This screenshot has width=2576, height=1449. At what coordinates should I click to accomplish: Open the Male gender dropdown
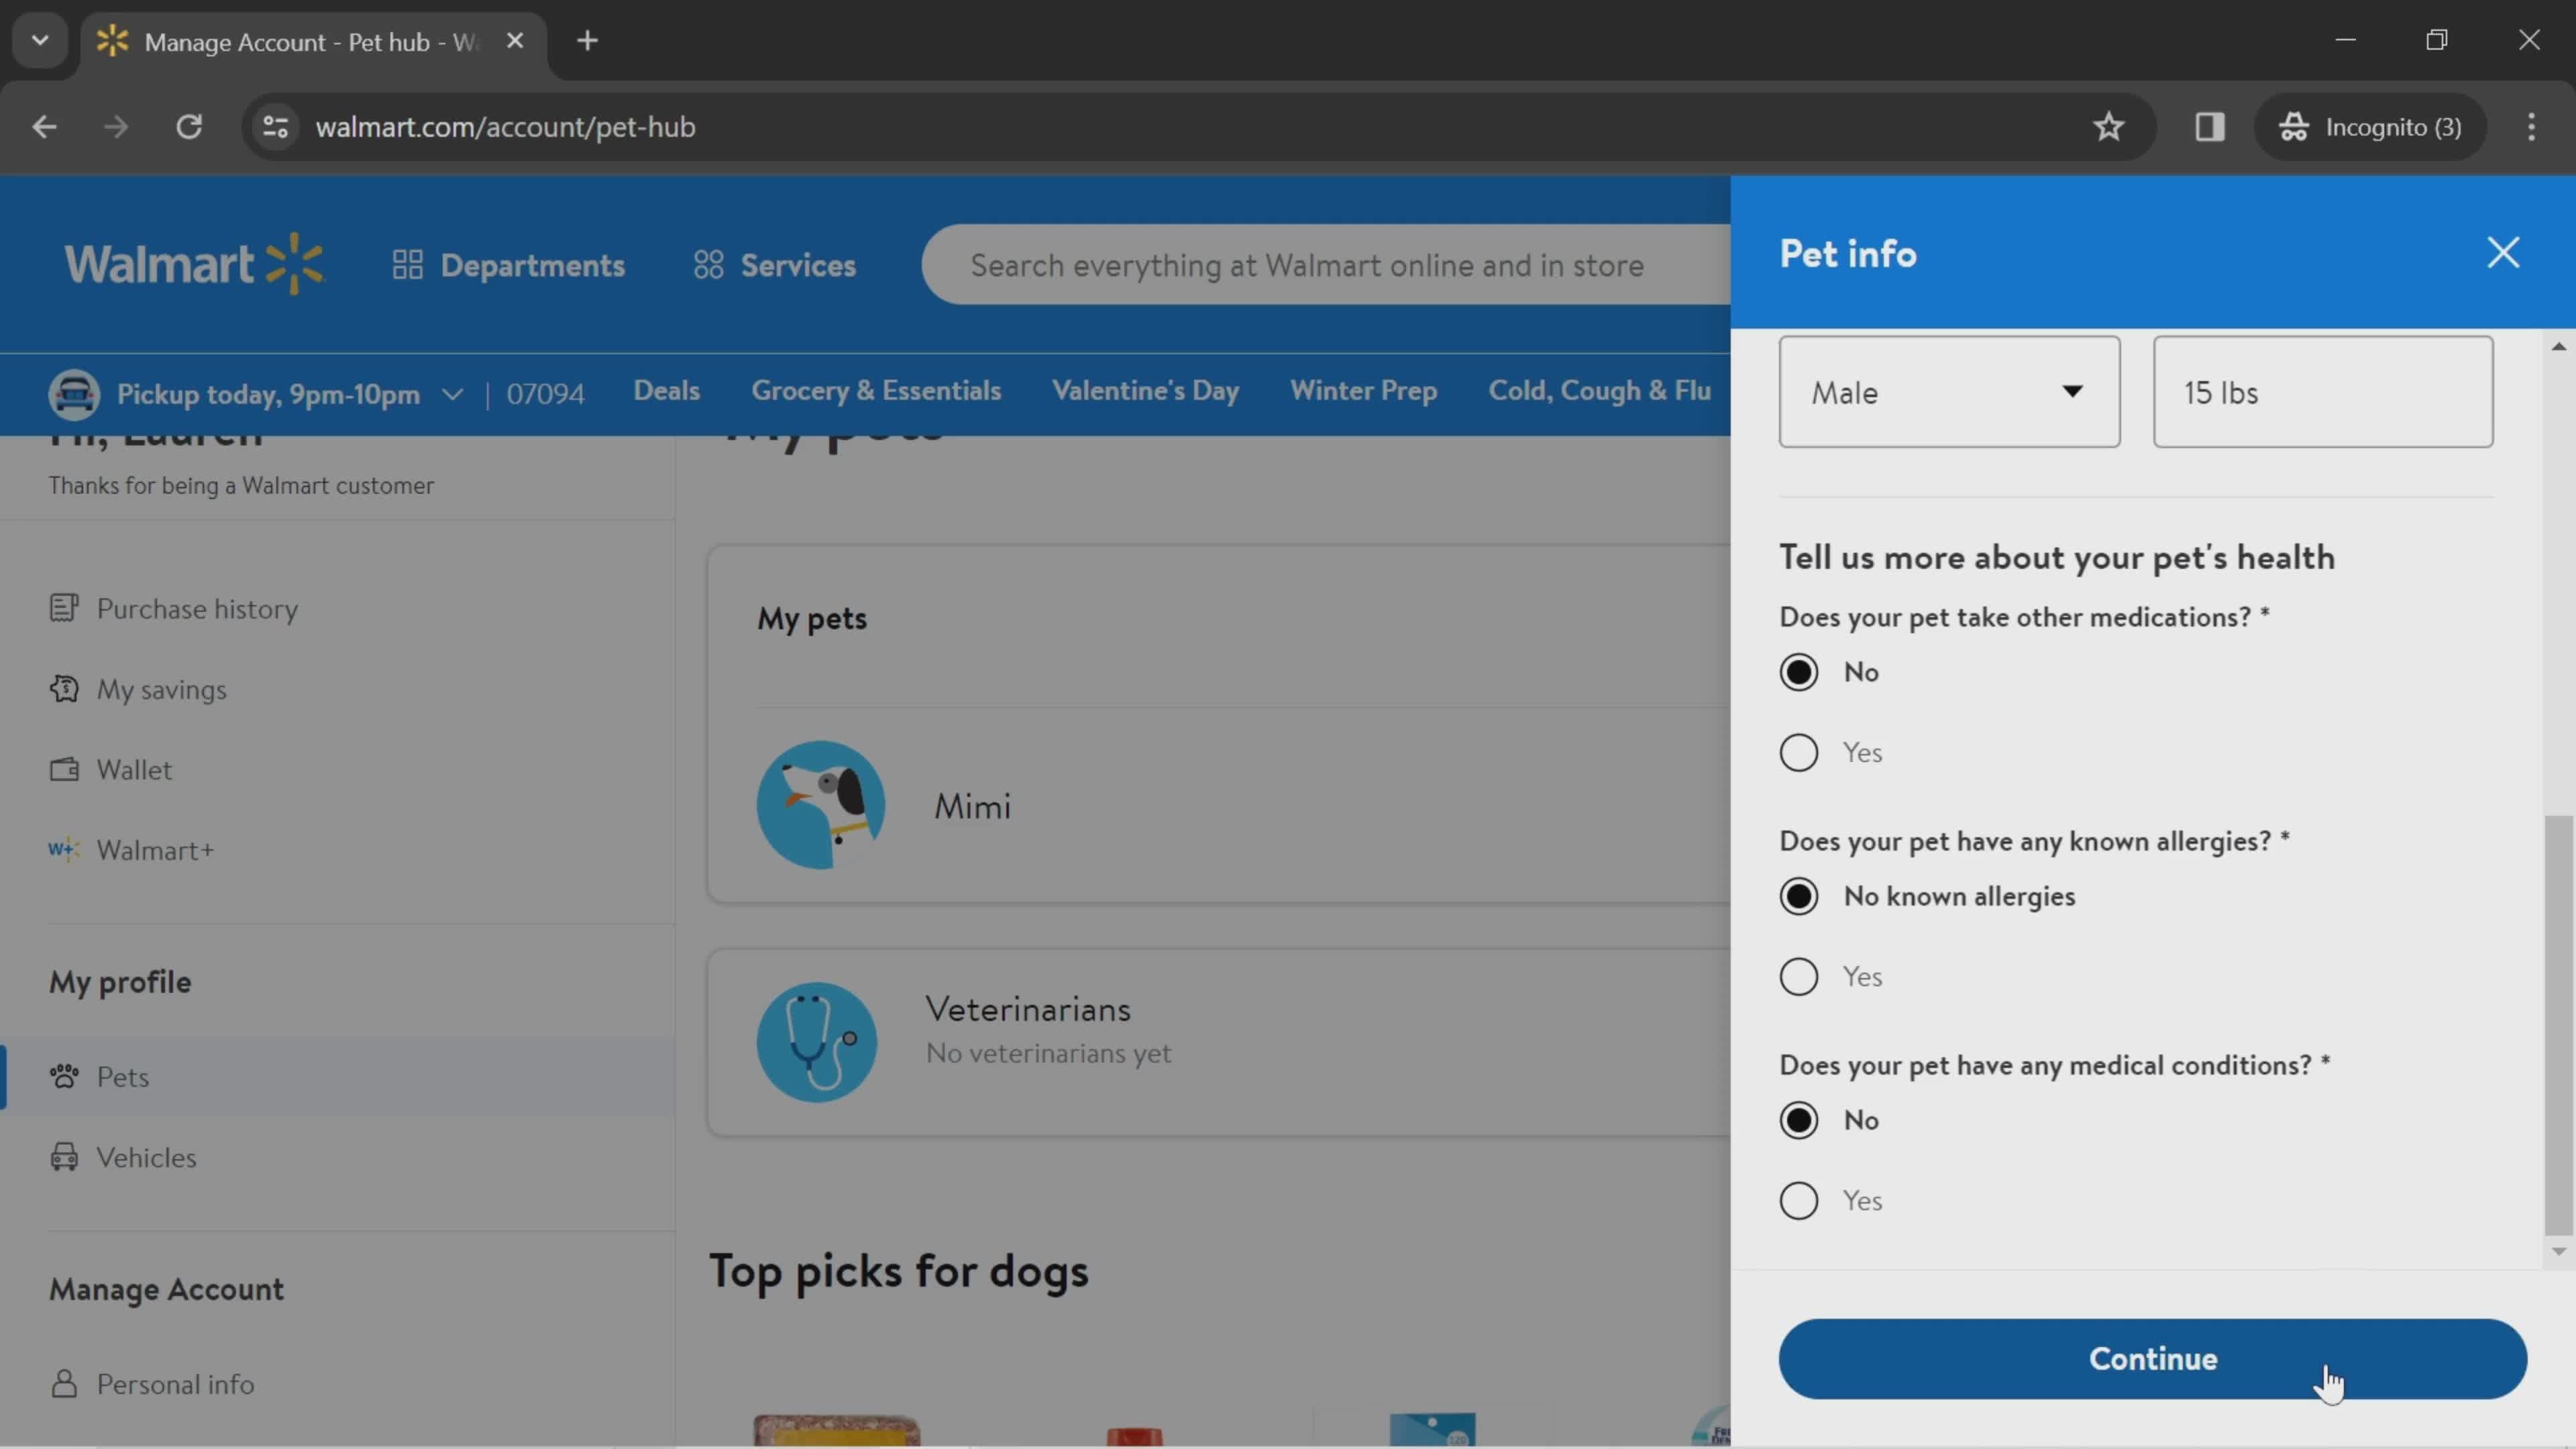1949,391
